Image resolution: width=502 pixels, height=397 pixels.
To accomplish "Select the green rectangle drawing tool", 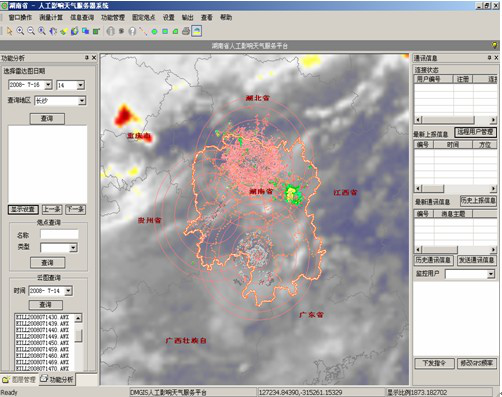I will tap(165, 32).
